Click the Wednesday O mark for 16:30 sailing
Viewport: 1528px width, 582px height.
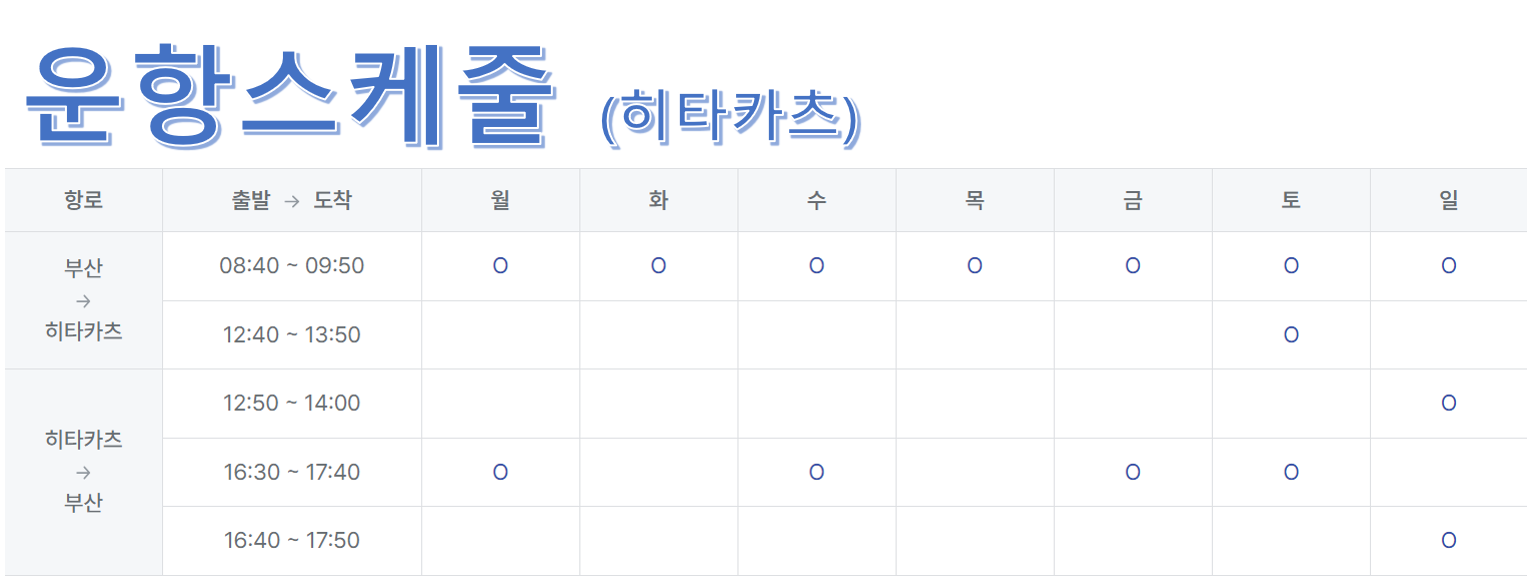[817, 472]
